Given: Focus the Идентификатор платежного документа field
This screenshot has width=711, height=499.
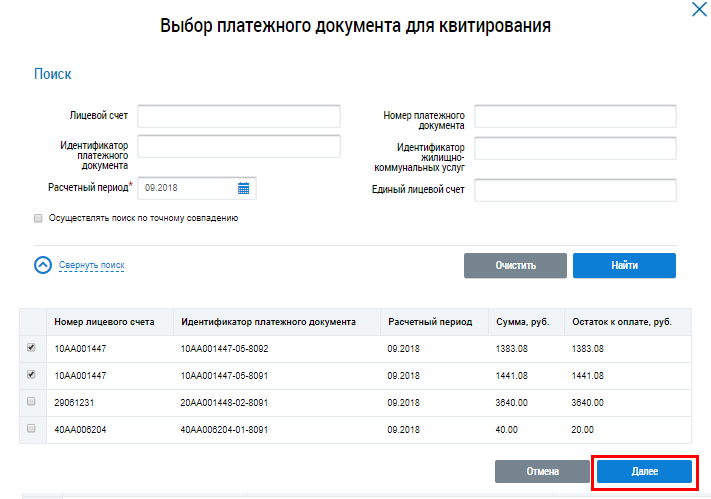Looking at the screenshot, I should click(x=239, y=147).
